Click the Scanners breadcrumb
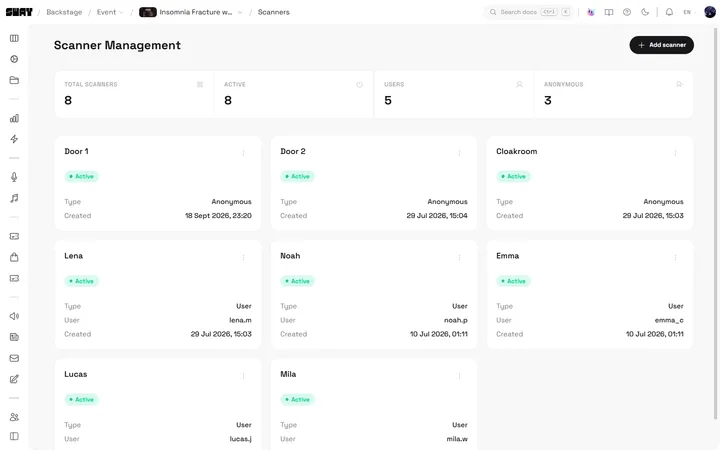Viewport: 720px width, 450px height. pos(274,12)
